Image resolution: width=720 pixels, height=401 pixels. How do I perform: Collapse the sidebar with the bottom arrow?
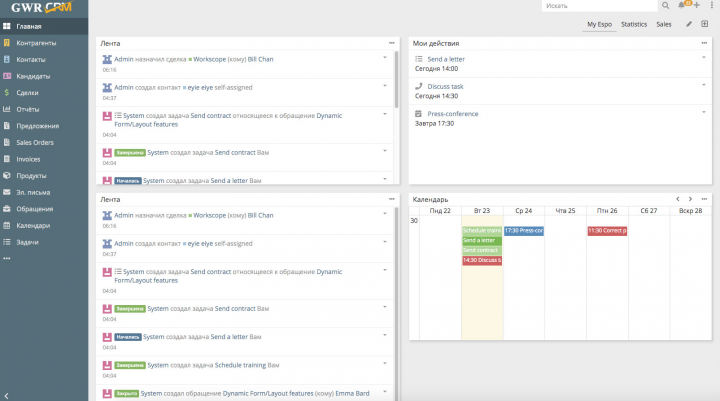point(6,395)
